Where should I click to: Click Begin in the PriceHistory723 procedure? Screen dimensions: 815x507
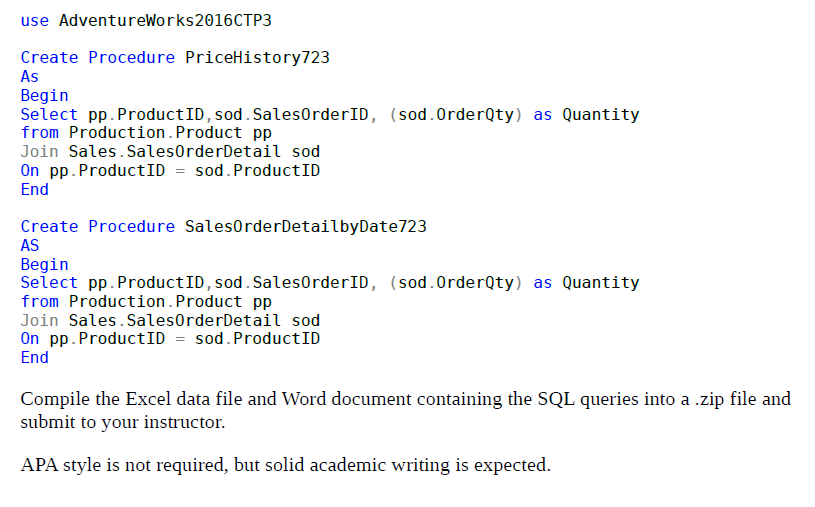click(44, 95)
